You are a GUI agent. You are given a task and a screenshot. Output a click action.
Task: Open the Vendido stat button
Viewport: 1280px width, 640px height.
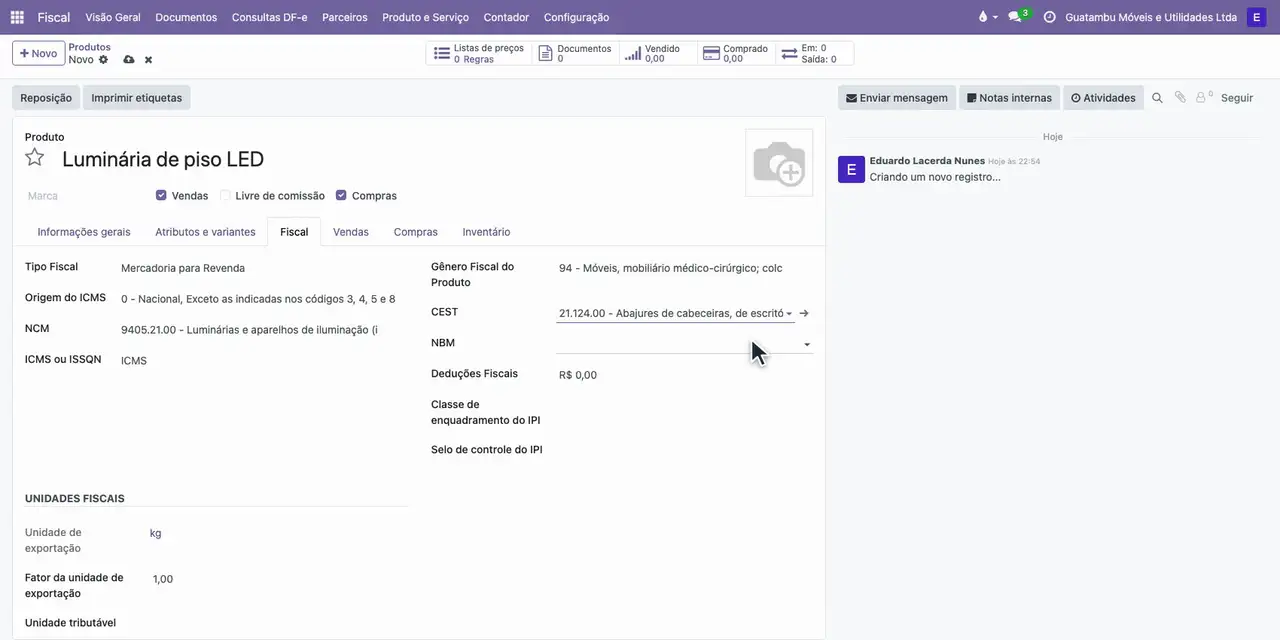(658, 54)
